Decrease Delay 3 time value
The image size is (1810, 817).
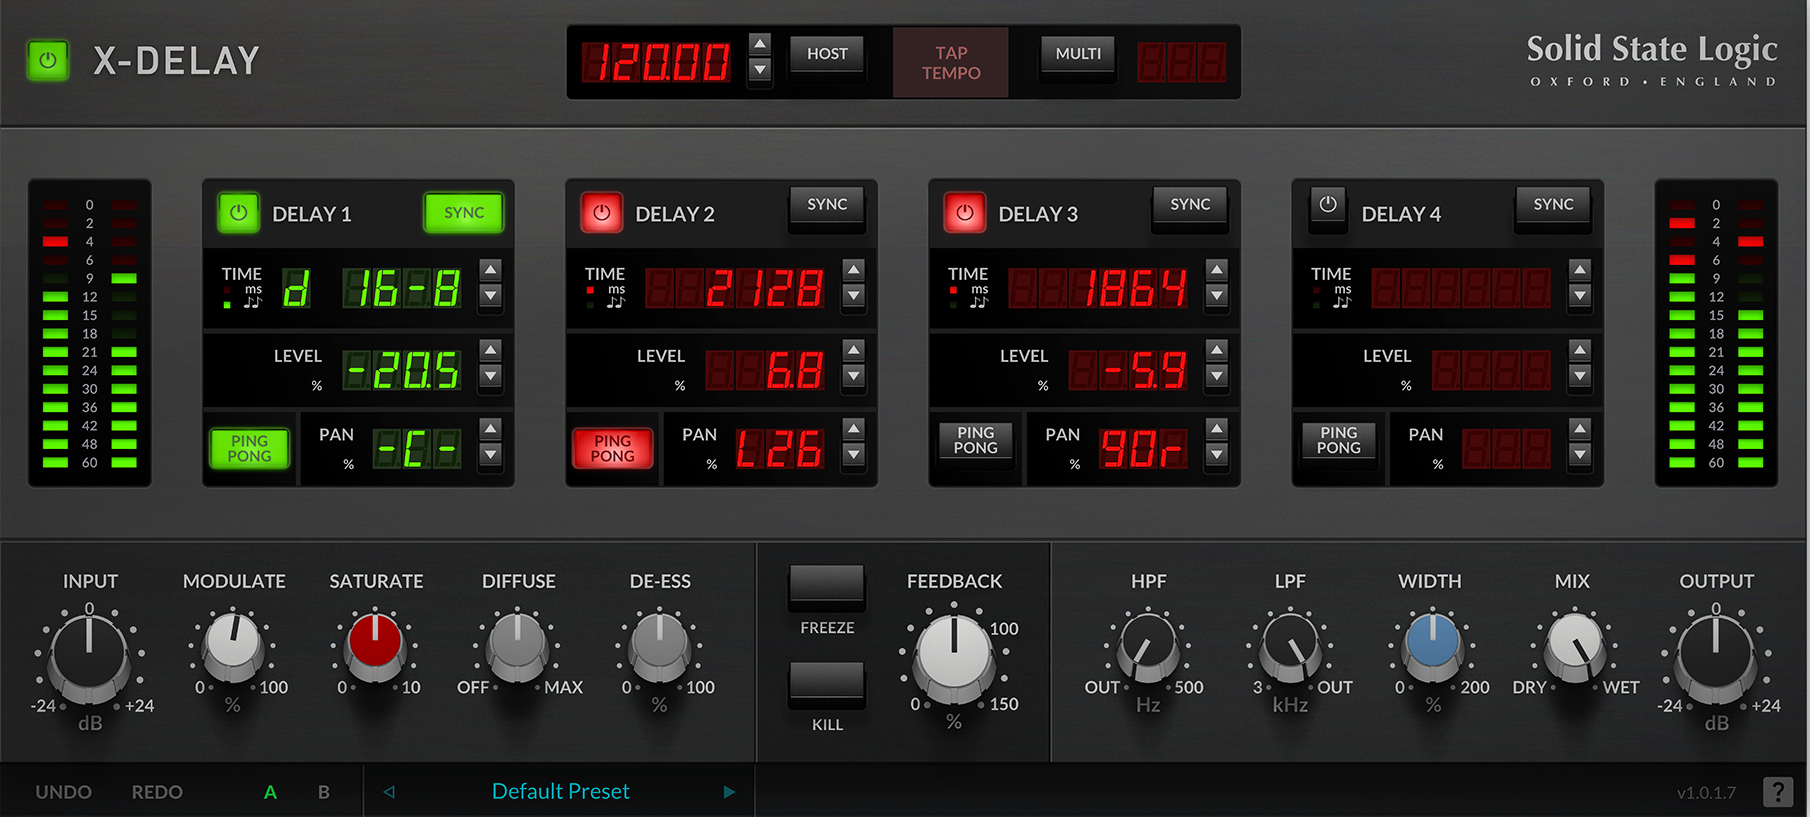(1216, 295)
